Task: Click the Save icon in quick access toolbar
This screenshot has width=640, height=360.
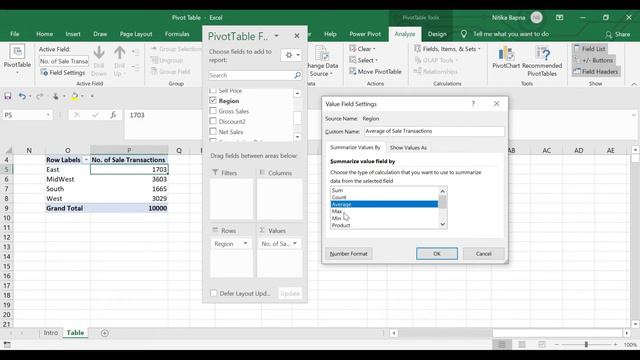Action: pyautogui.click(x=8, y=96)
